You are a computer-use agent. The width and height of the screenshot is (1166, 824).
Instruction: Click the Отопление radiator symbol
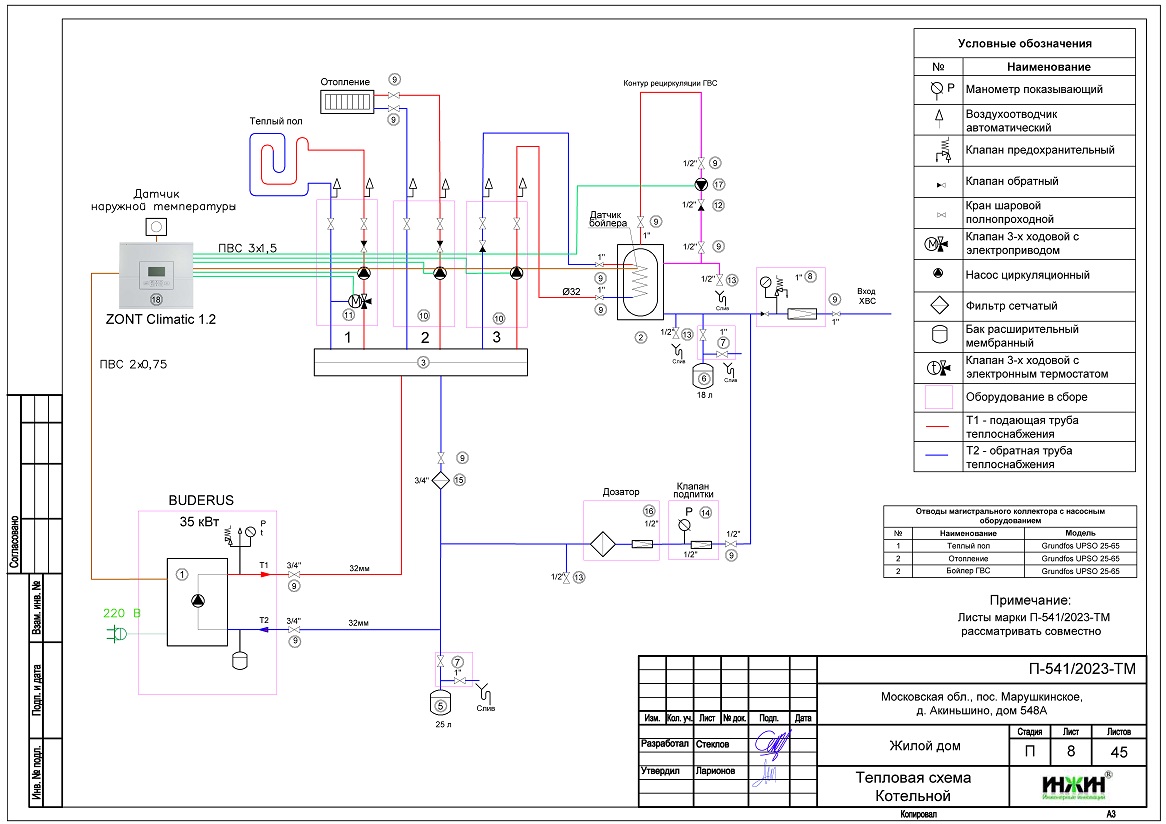(346, 101)
